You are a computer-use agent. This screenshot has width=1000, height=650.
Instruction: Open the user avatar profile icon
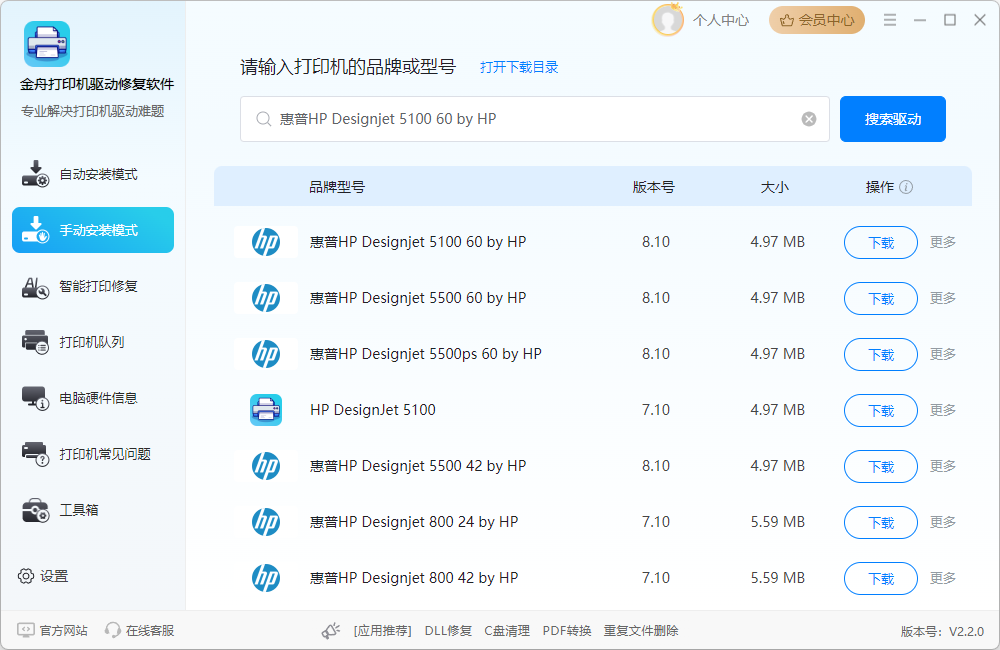click(x=668, y=20)
